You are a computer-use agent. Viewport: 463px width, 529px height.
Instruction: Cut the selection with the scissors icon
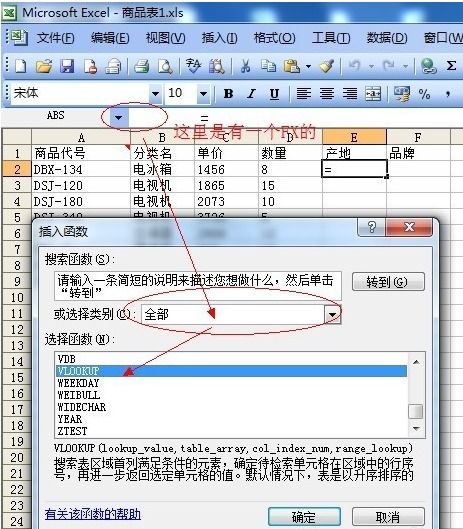245,66
